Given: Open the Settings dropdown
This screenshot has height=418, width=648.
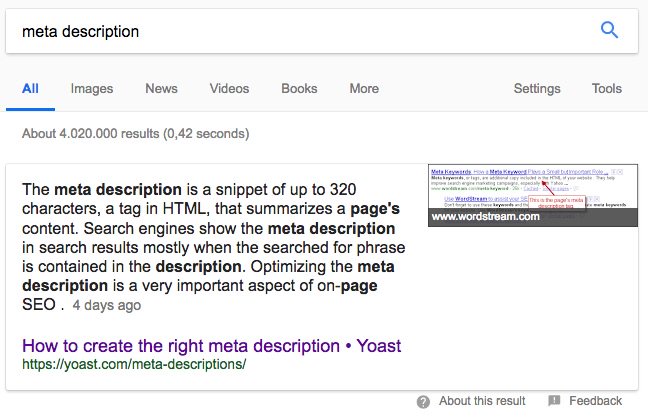Looking at the screenshot, I should click(537, 88).
